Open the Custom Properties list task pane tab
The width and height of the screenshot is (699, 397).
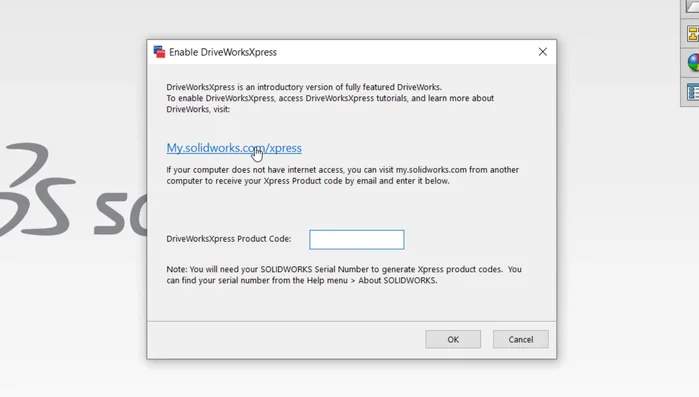tap(692, 92)
